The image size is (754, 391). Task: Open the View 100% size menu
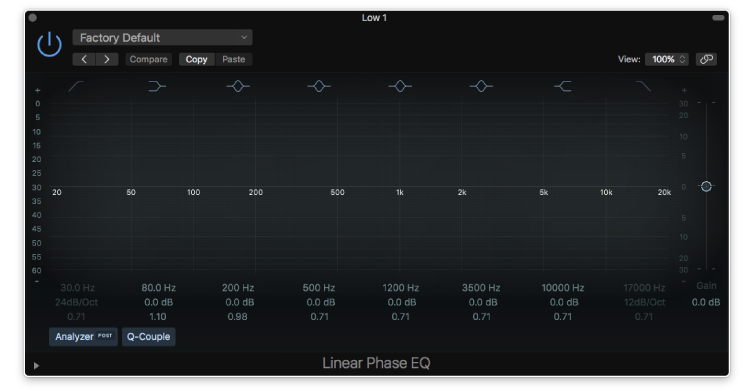click(667, 59)
